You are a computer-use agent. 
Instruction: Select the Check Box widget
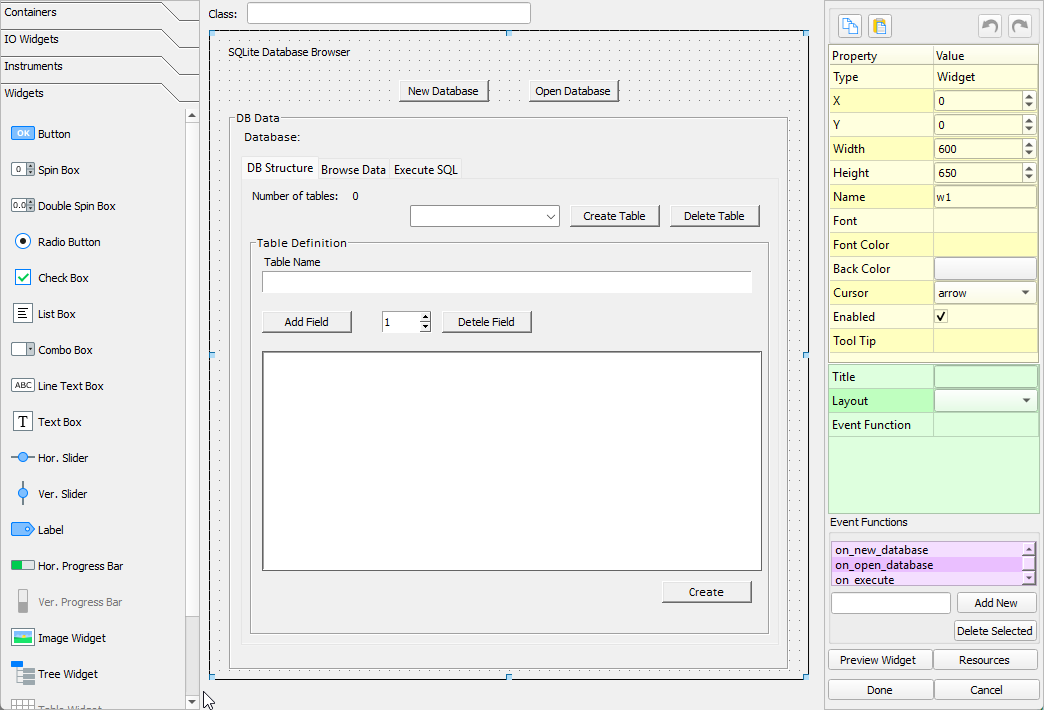(x=50, y=277)
